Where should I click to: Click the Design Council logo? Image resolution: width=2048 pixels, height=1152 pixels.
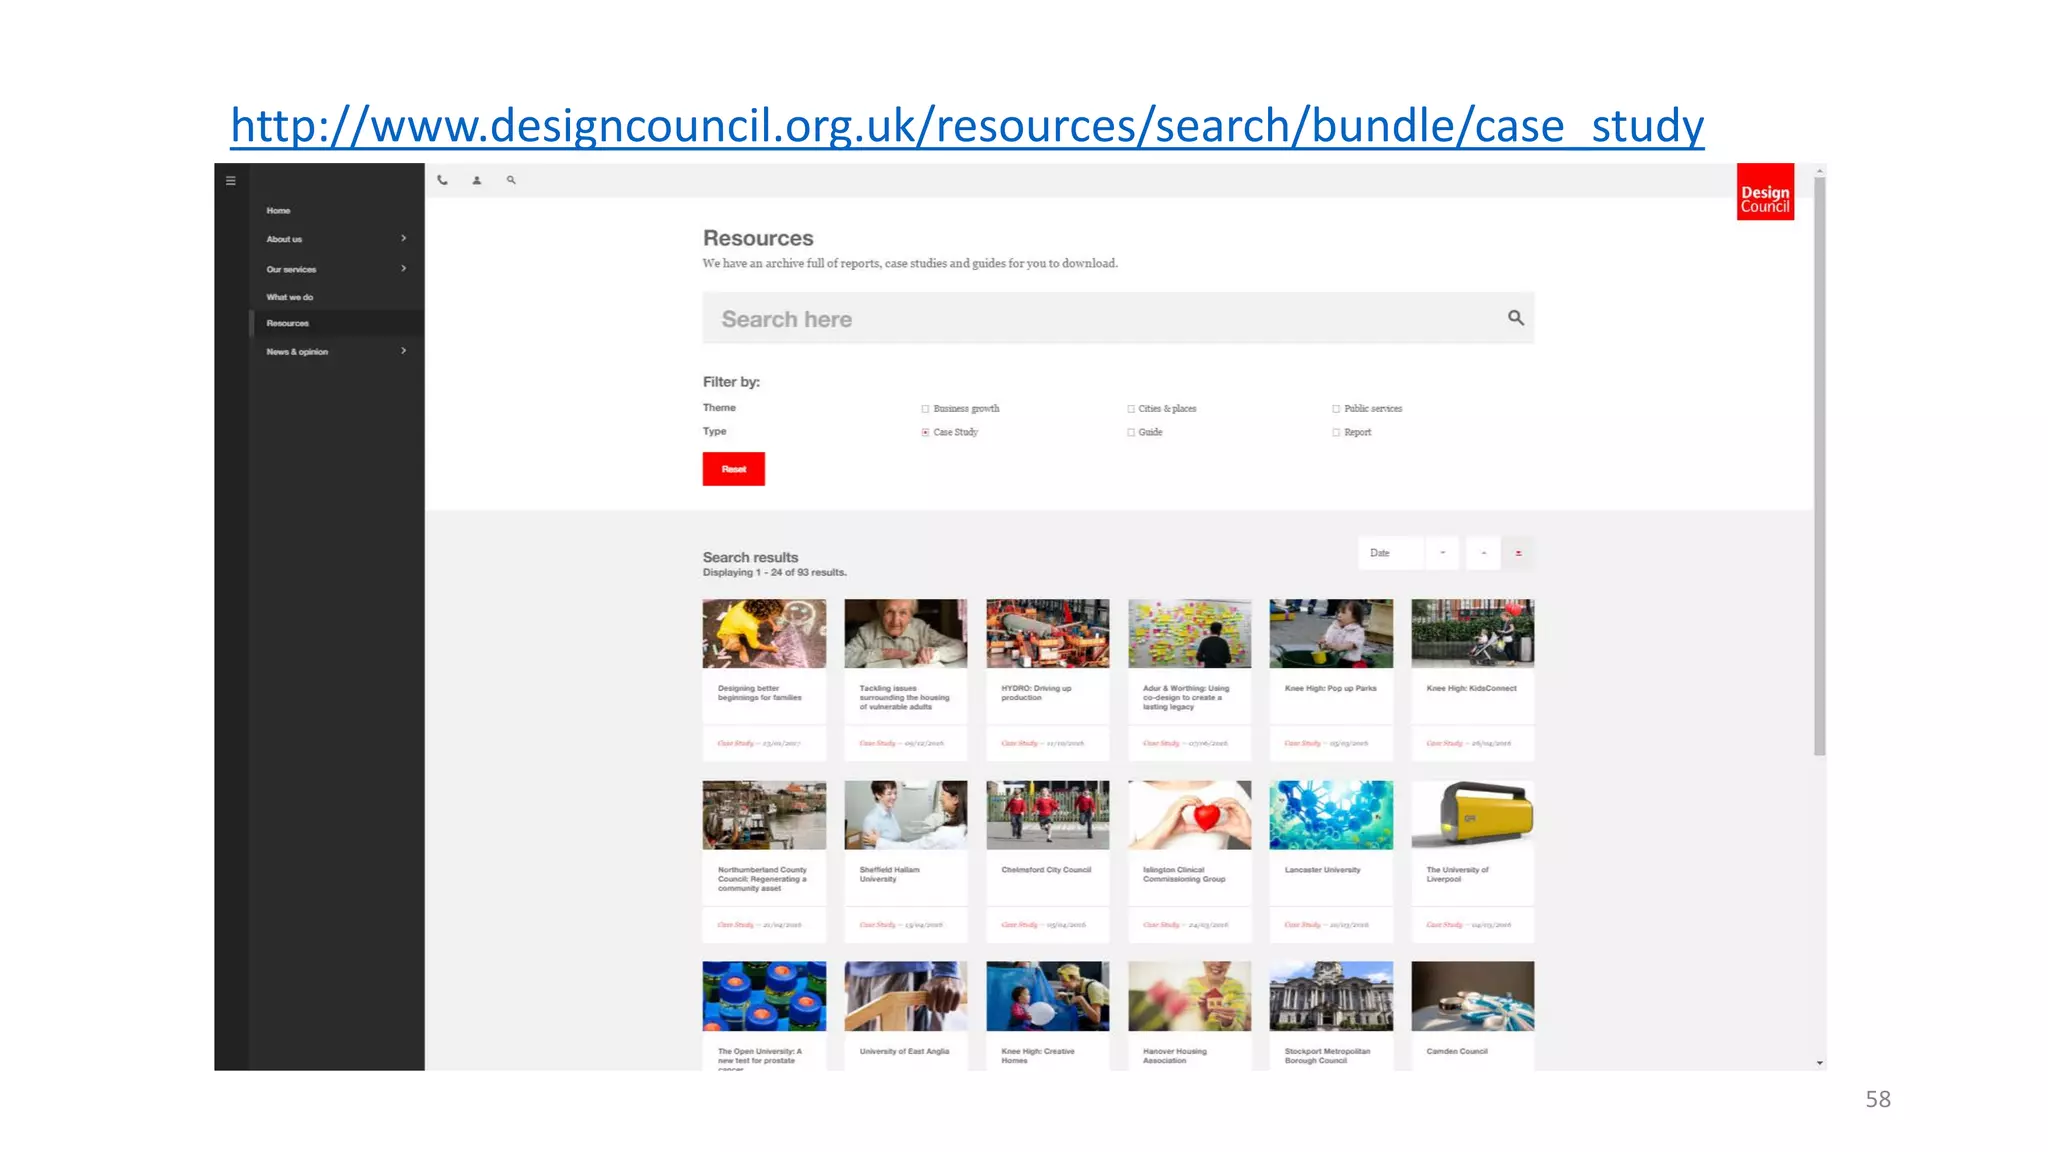[x=1765, y=192]
